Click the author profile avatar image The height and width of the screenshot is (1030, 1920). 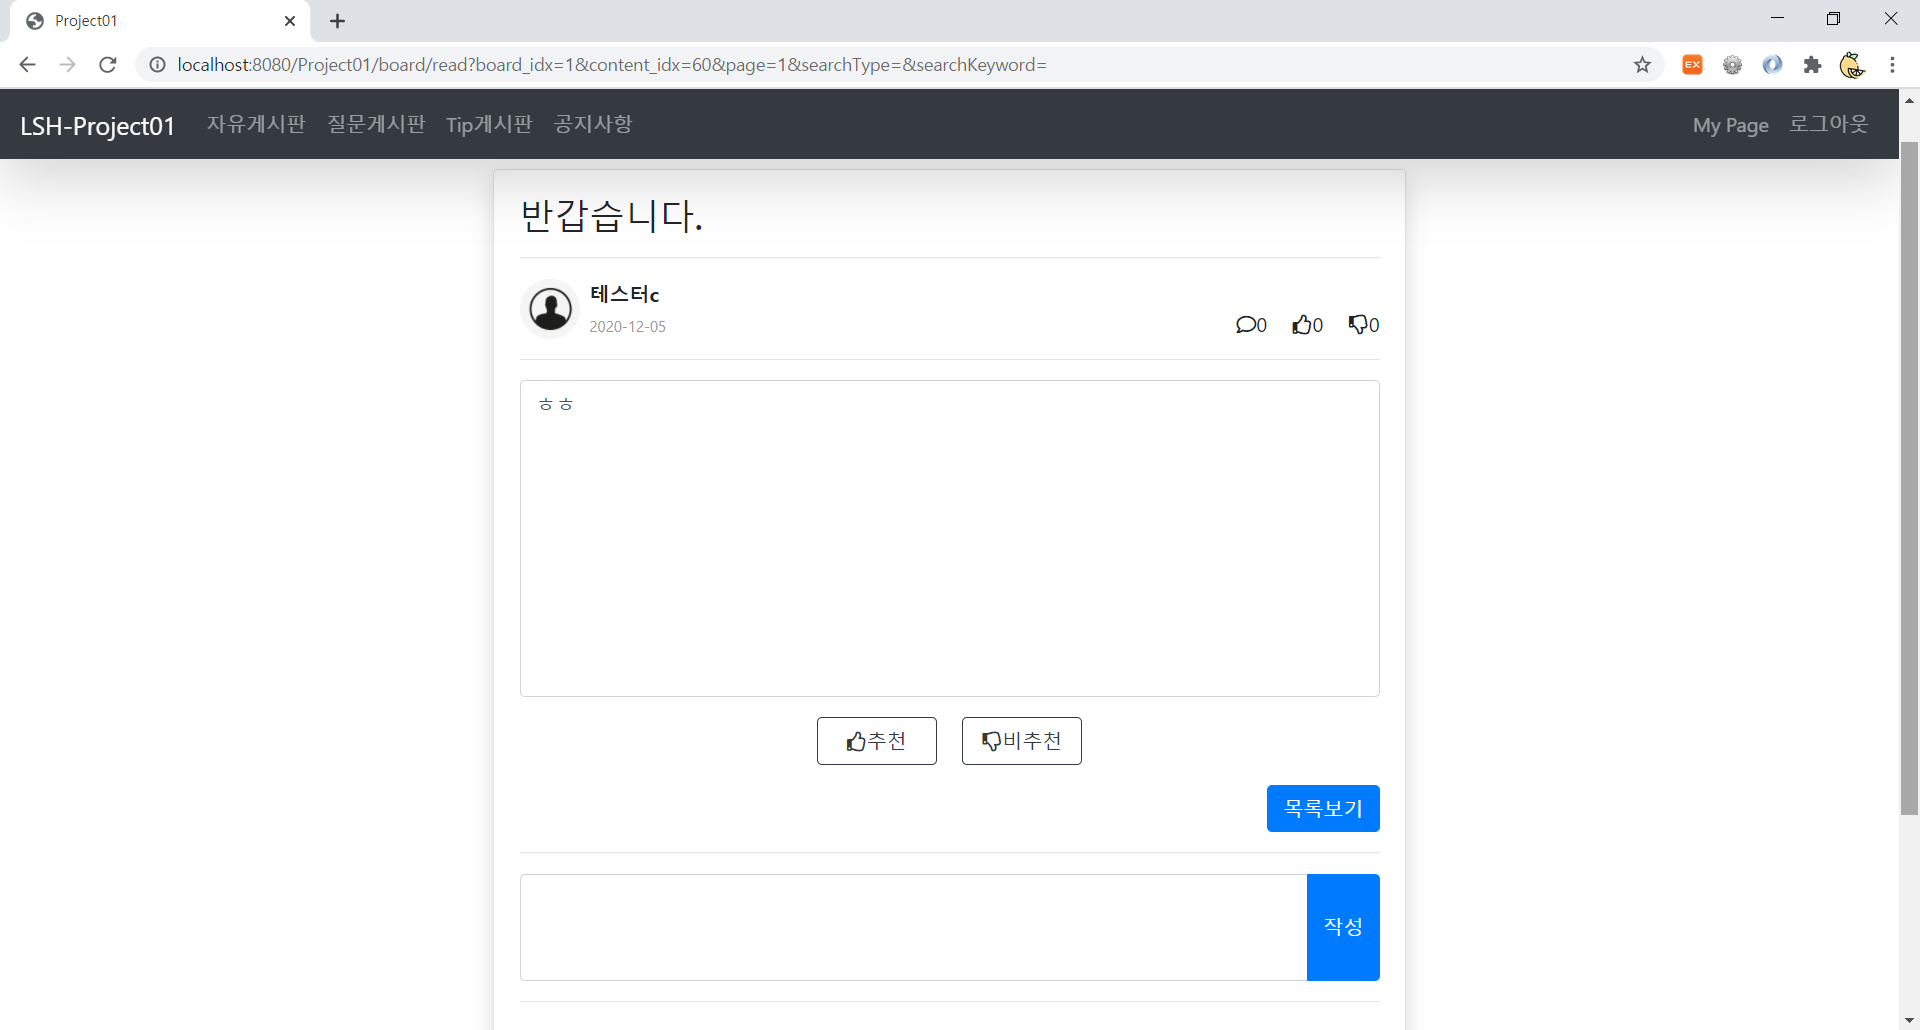click(x=550, y=309)
